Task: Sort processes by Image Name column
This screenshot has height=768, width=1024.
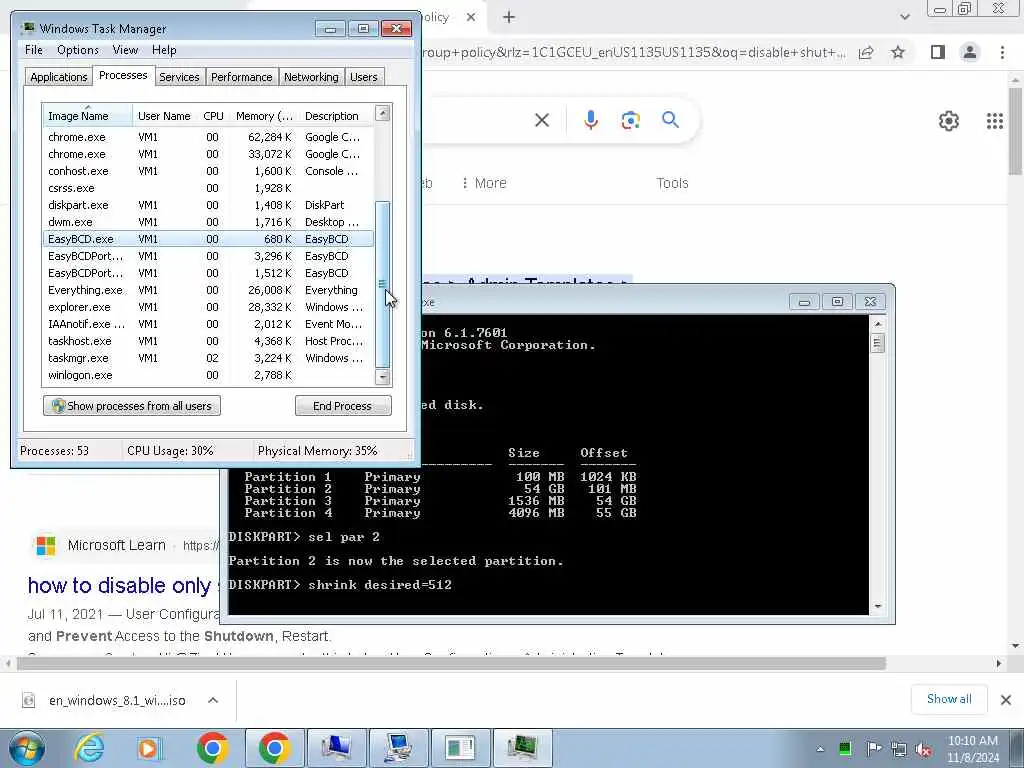Action: click(88, 116)
